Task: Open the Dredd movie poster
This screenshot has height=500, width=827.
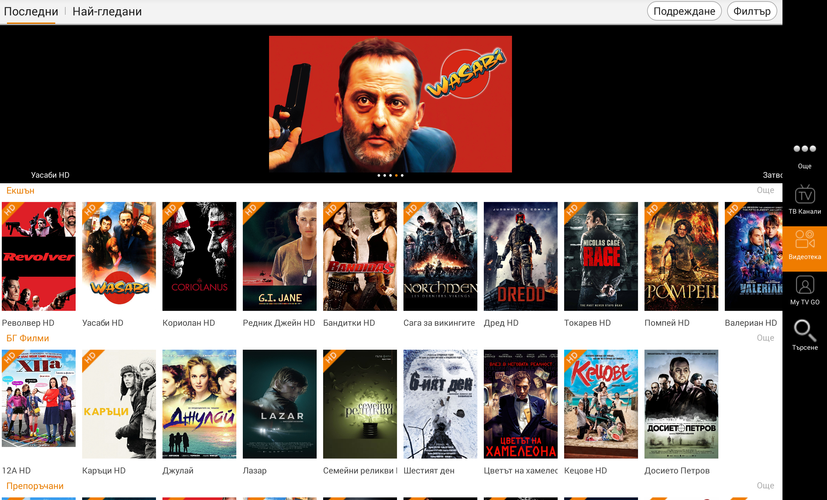Action: (521, 256)
